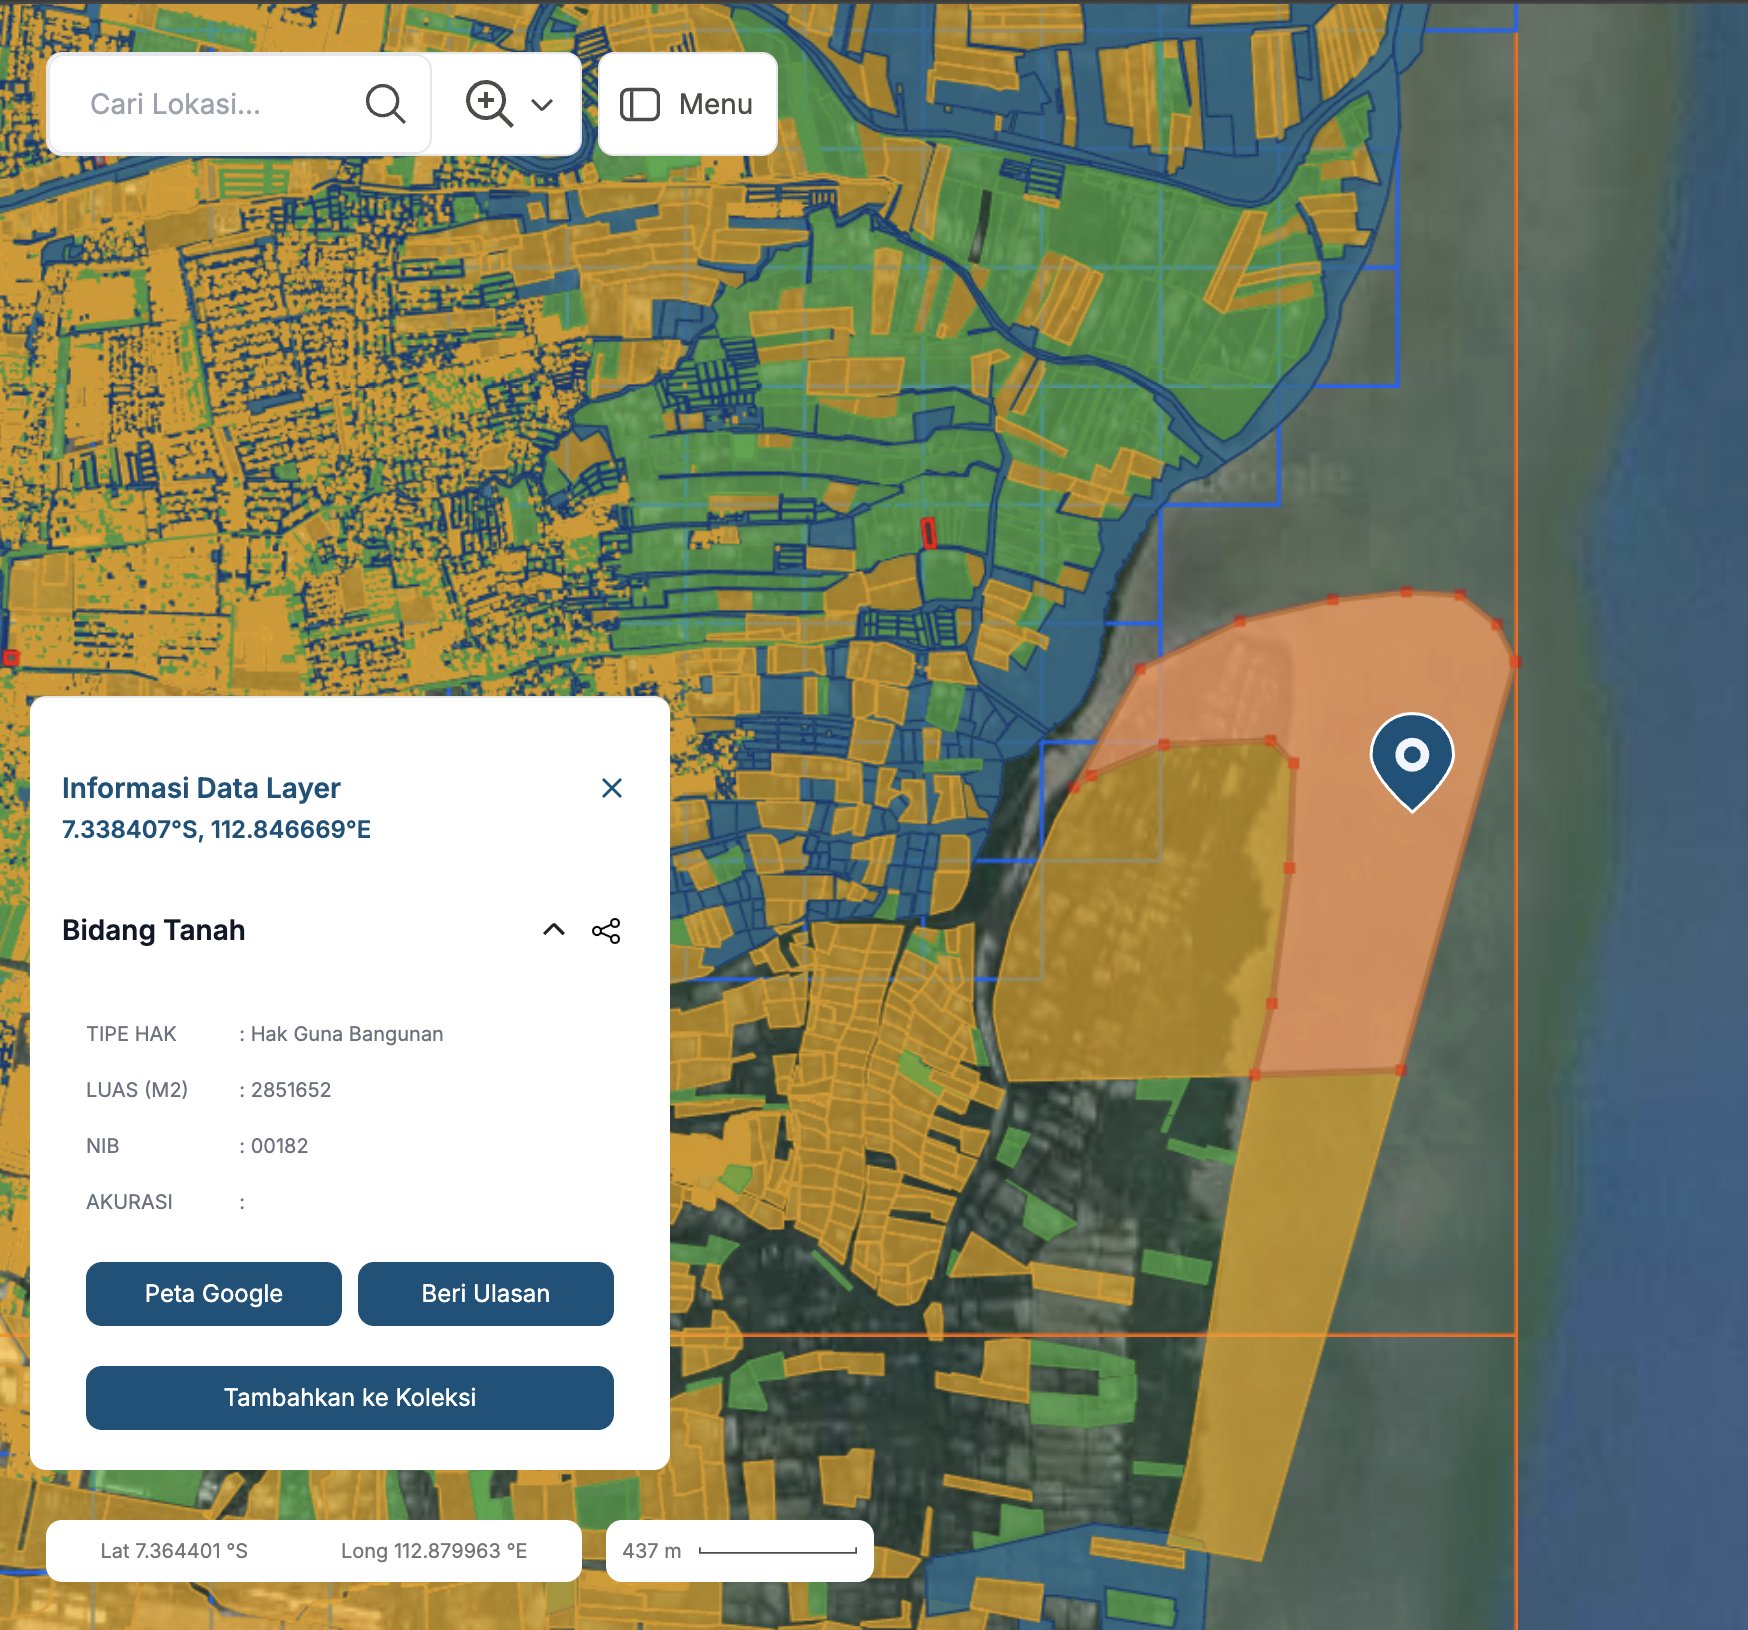Click the blue location pin marker
1748x1630 pixels.
pyautogui.click(x=1411, y=758)
